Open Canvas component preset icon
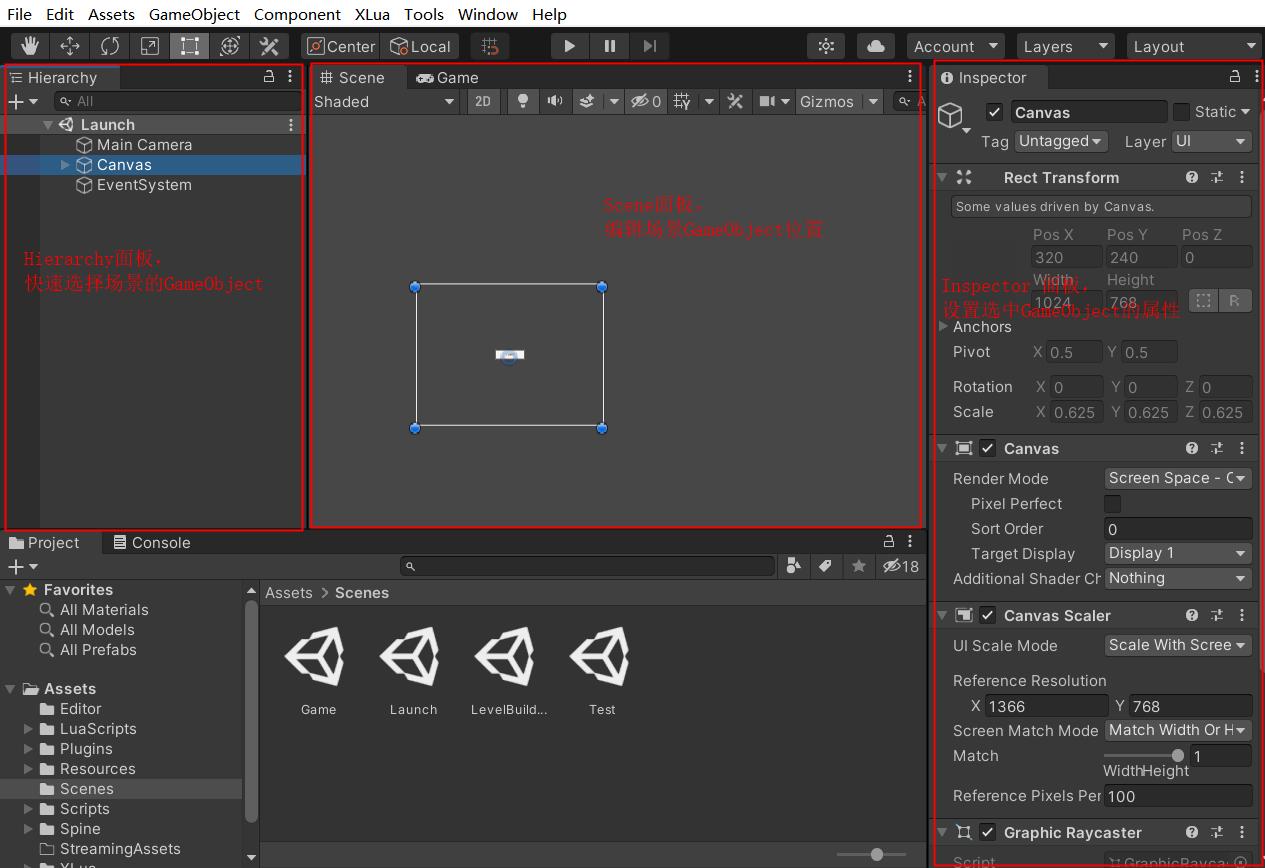 coord(1217,448)
